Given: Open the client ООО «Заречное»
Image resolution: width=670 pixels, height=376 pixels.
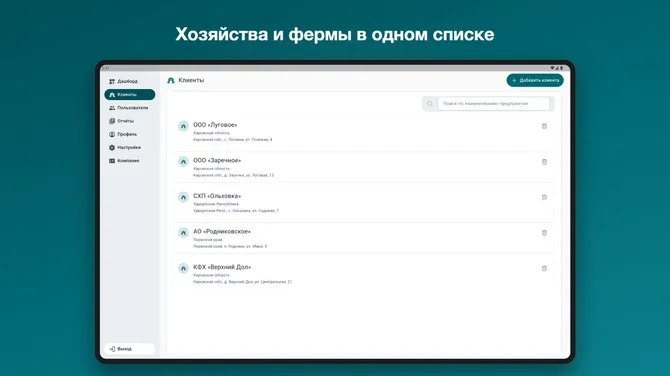Looking at the screenshot, I should tap(217, 160).
